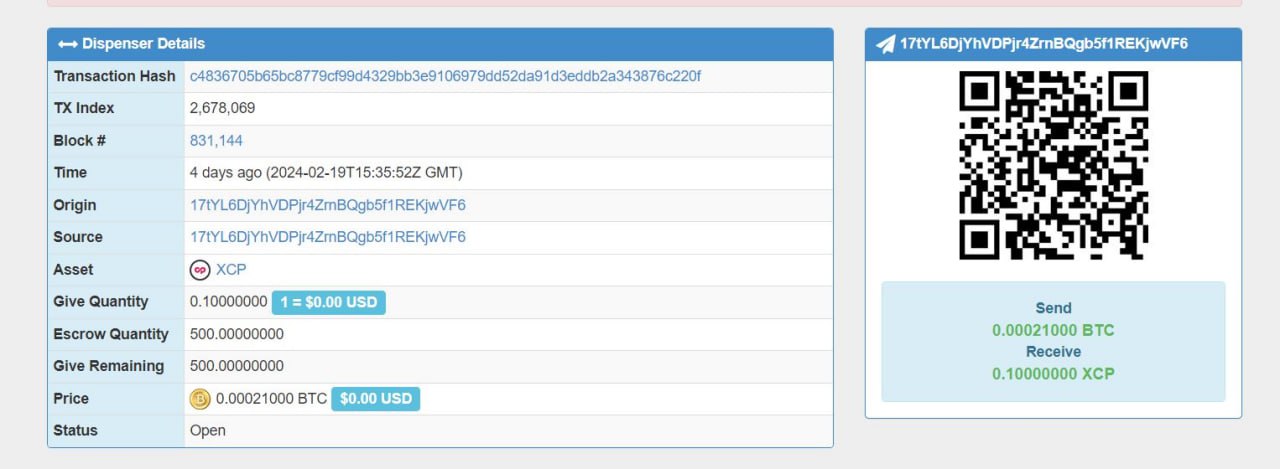The image size is (1280, 469).
Task: Click the Give Remaining row label
Action: pyautogui.click(x=109, y=366)
